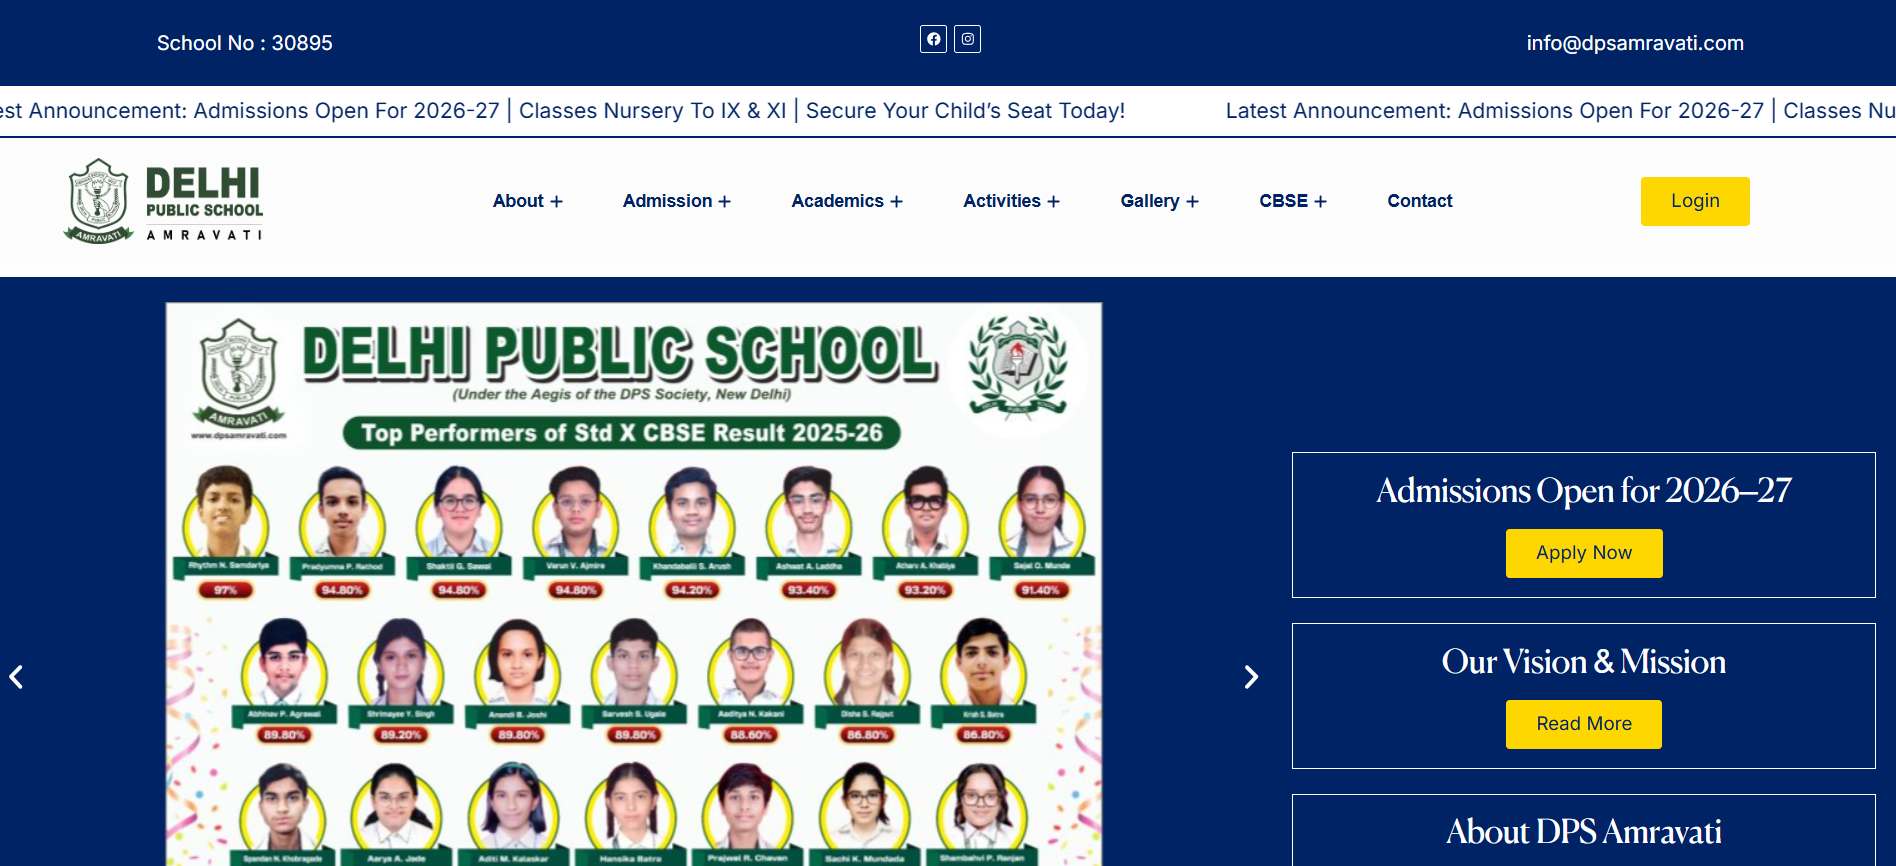Open the Top Performers results banner image
Image resolution: width=1896 pixels, height=866 pixels.
tap(634, 584)
